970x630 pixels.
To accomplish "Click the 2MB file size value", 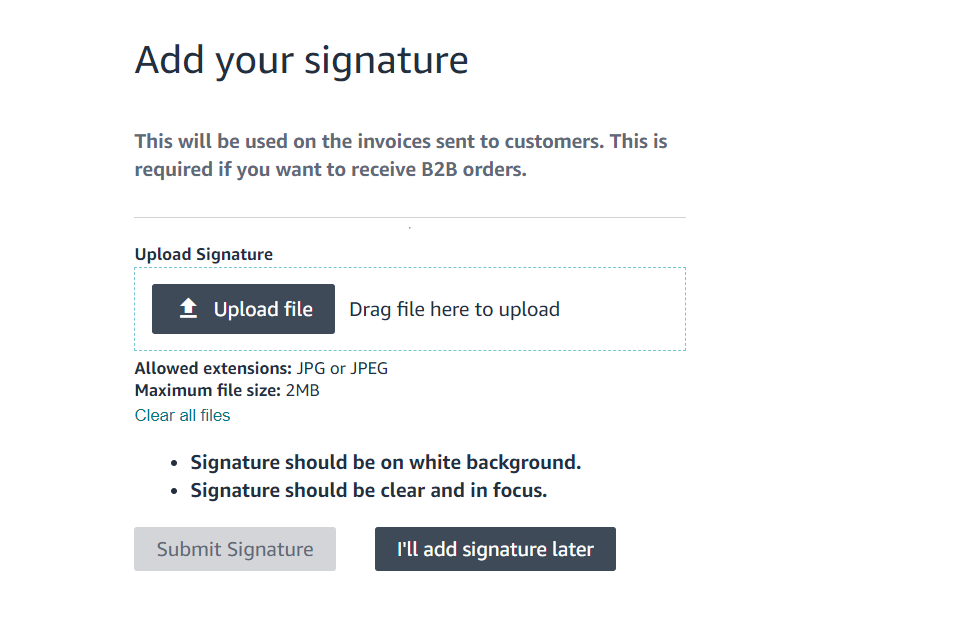I will point(302,390).
